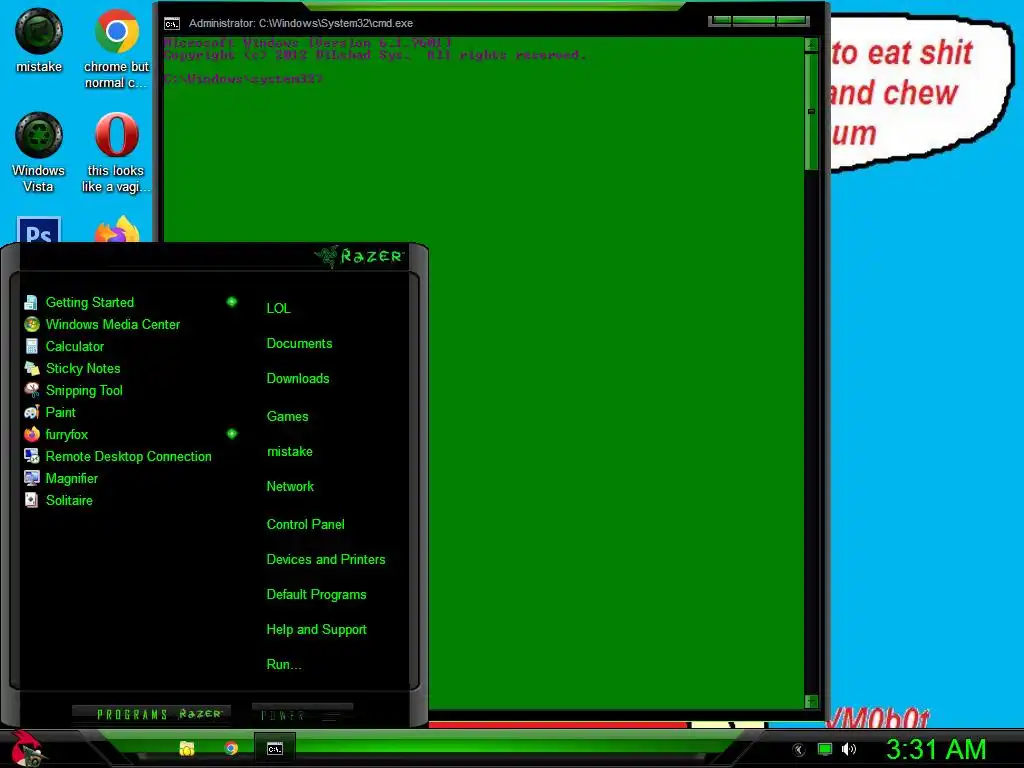Click the scrollbar down arrow in cmd window
Screen dimensions: 1024x768
(811, 701)
